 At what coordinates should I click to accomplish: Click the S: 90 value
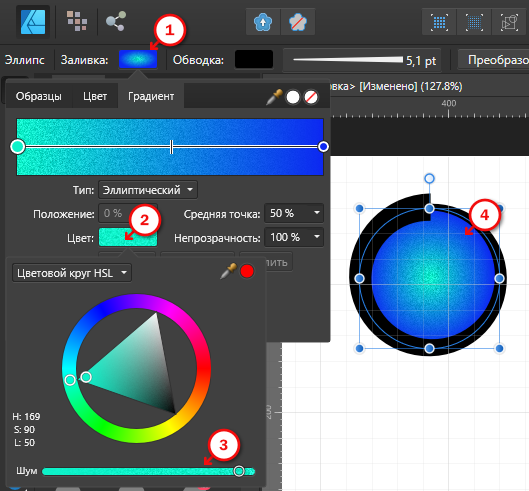click(x=25, y=430)
